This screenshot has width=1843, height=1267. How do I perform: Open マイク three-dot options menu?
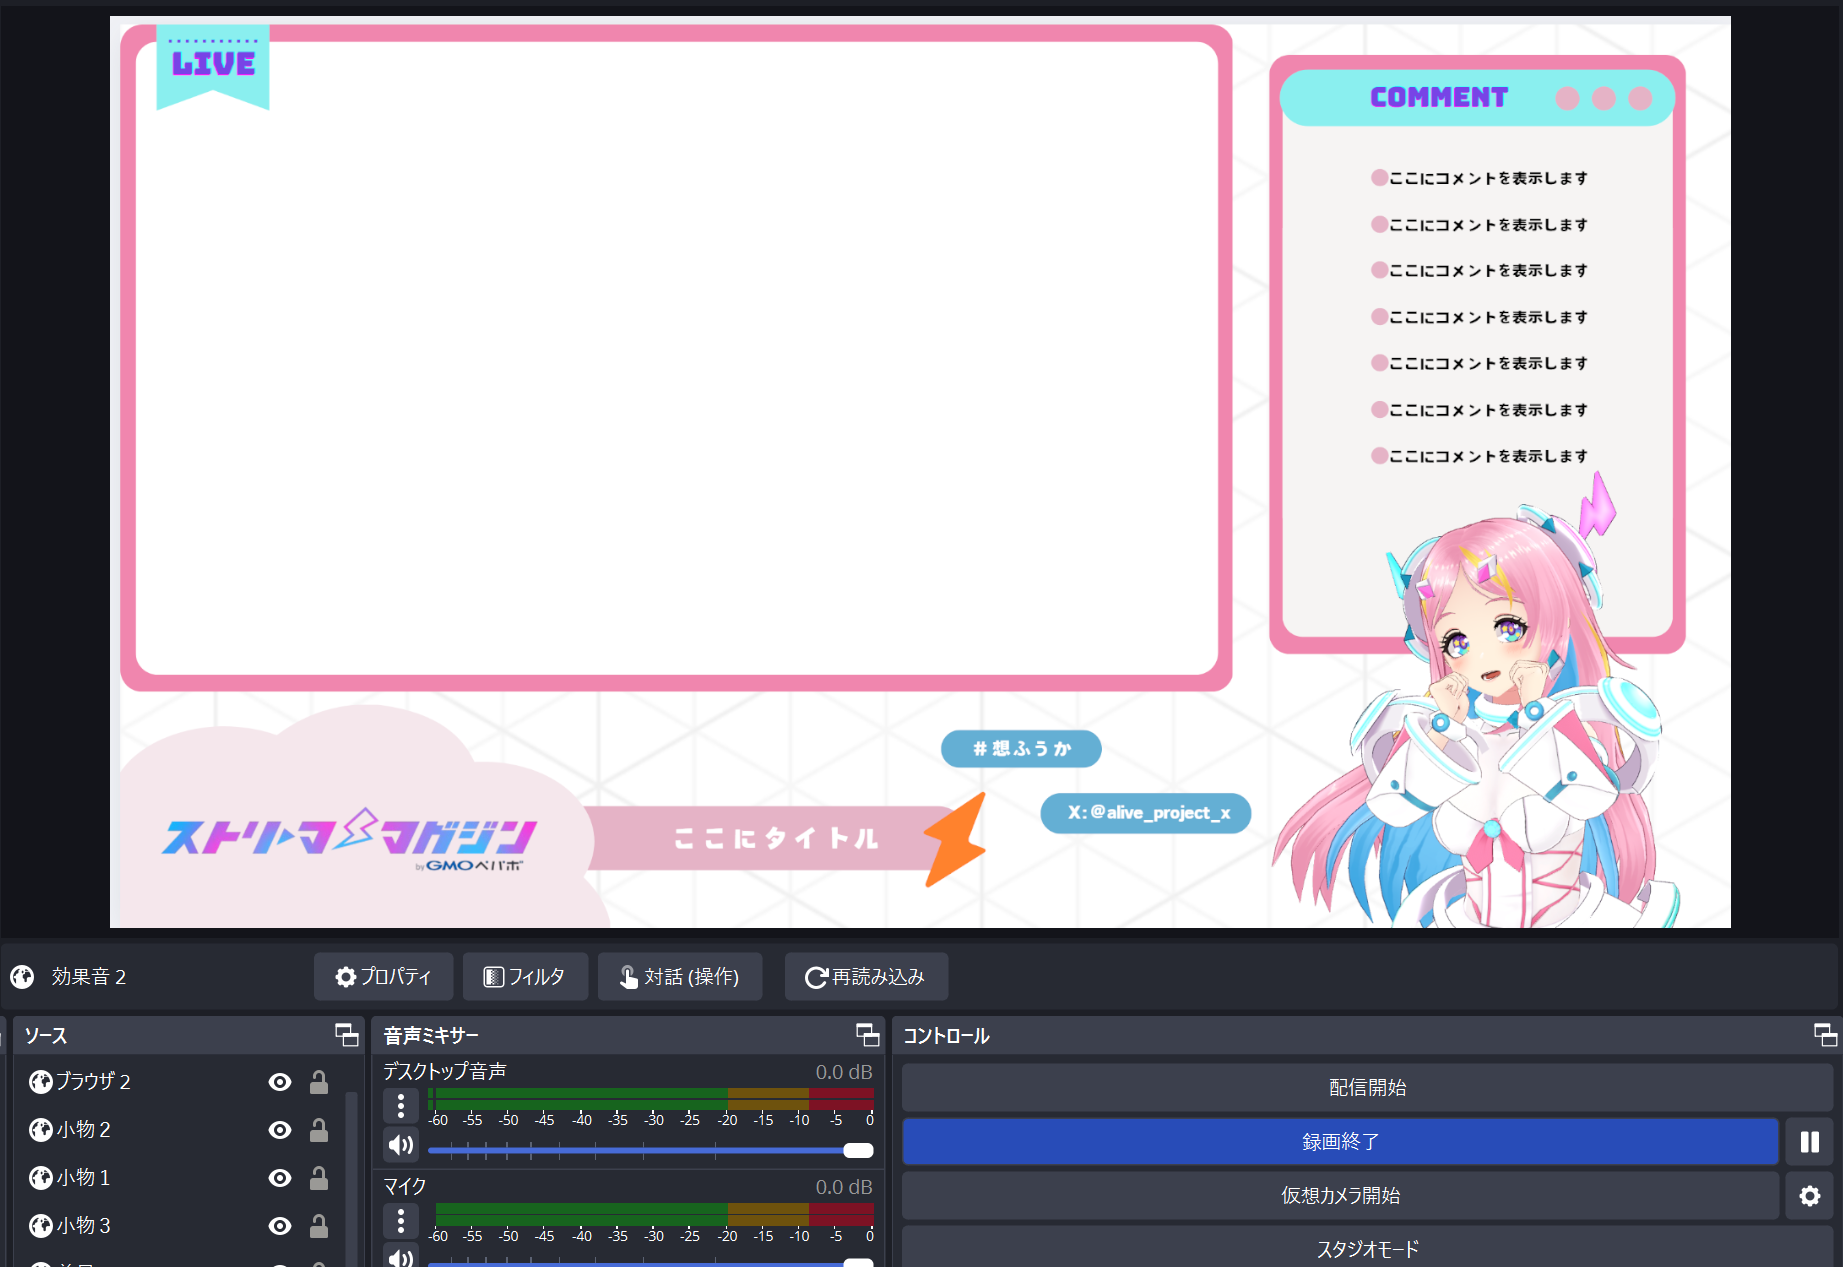pyautogui.click(x=401, y=1221)
